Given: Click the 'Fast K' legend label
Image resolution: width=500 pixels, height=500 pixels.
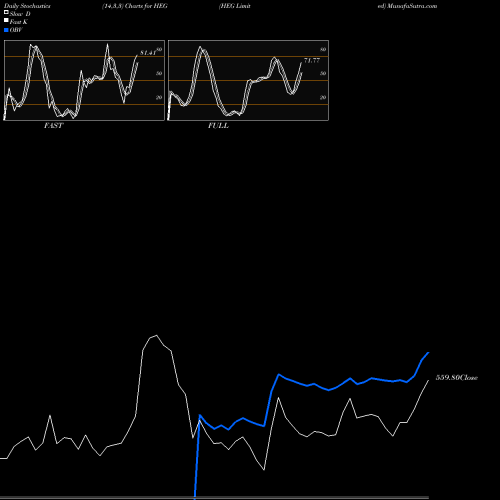Looking at the screenshot, I should tap(19, 22).
